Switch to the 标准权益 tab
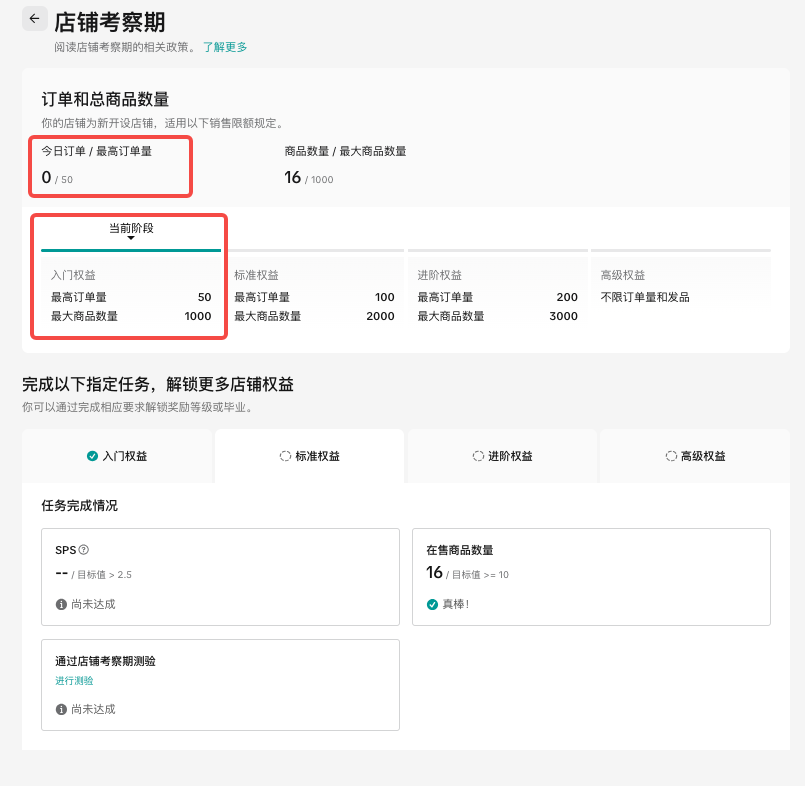Viewport: 805px width, 786px height. click(308, 455)
